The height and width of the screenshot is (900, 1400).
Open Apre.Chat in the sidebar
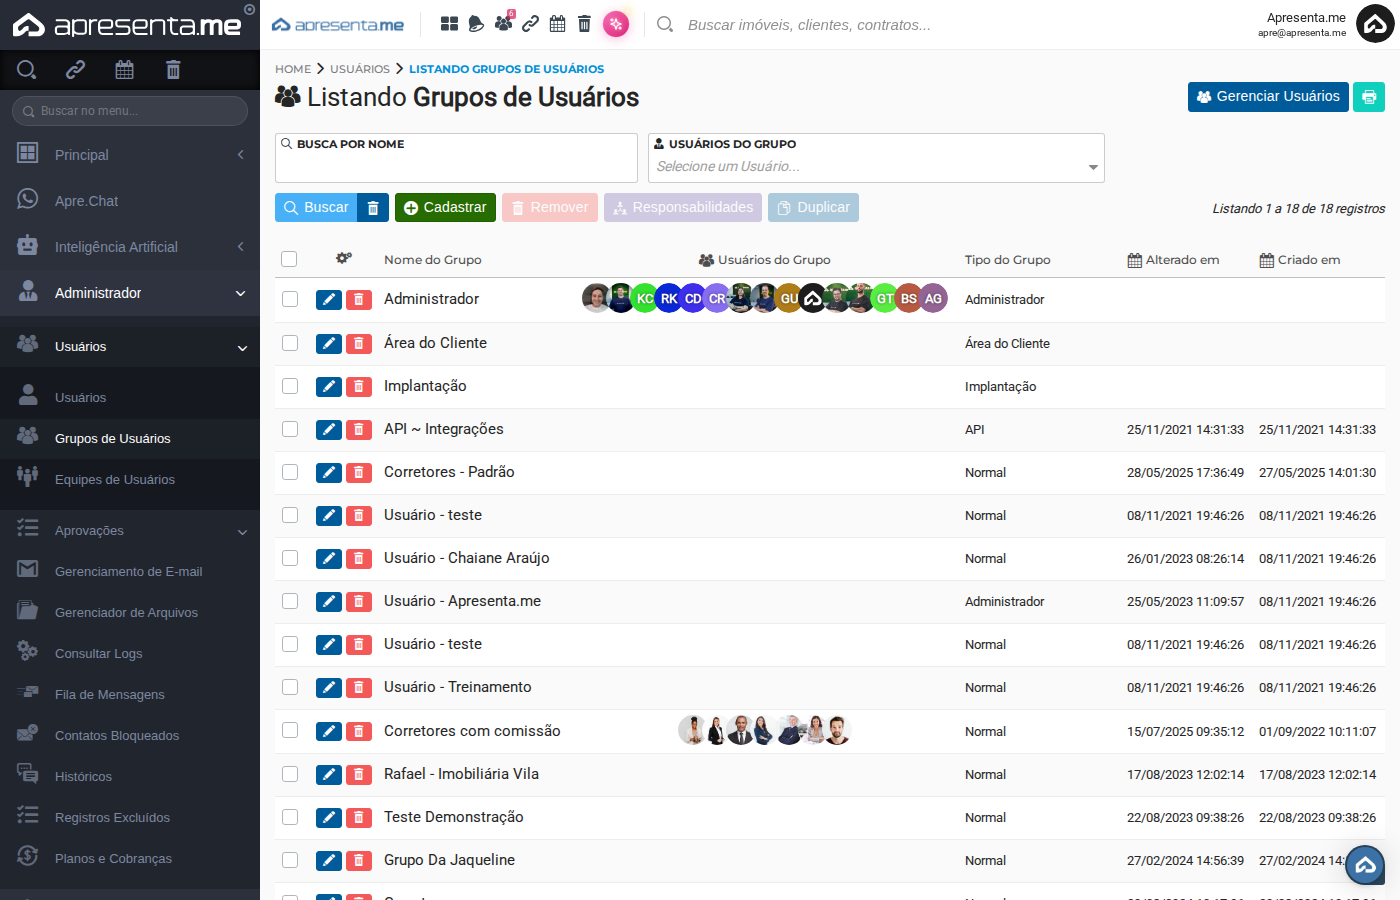(x=130, y=201)
